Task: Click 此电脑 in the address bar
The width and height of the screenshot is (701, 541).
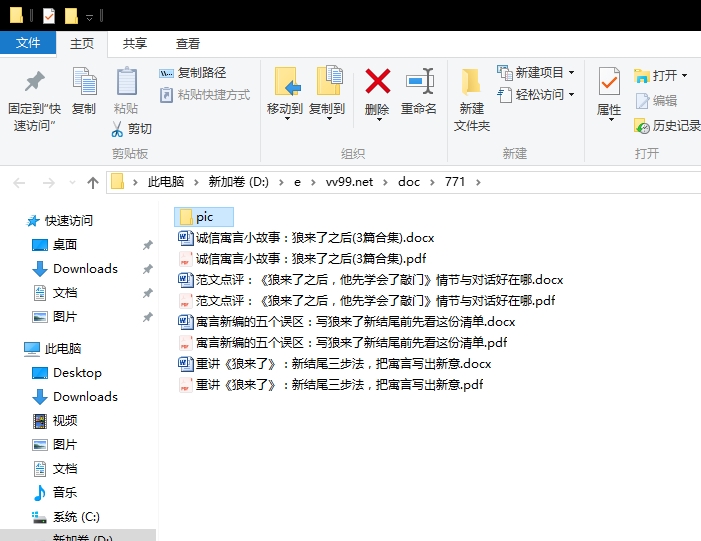Action: (x=166, y=182)
